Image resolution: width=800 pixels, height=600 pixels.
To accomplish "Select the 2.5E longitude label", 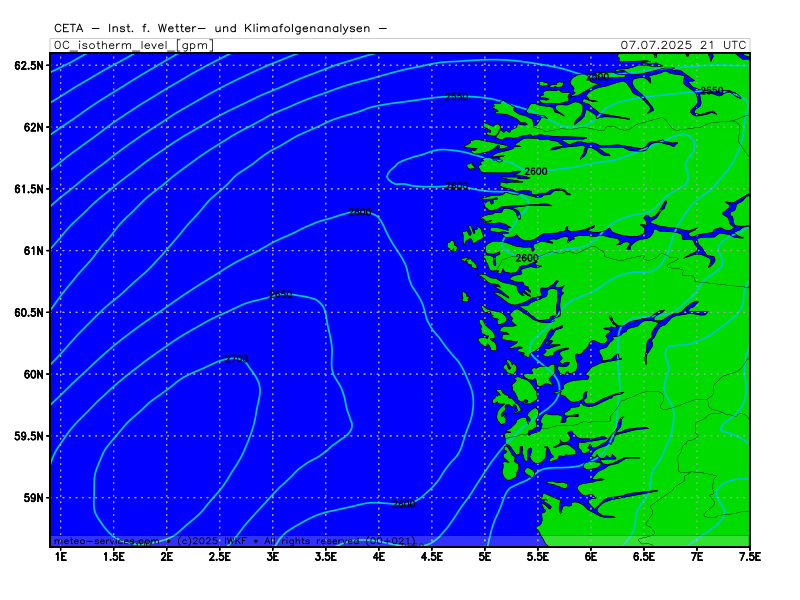I will (220, 557).
